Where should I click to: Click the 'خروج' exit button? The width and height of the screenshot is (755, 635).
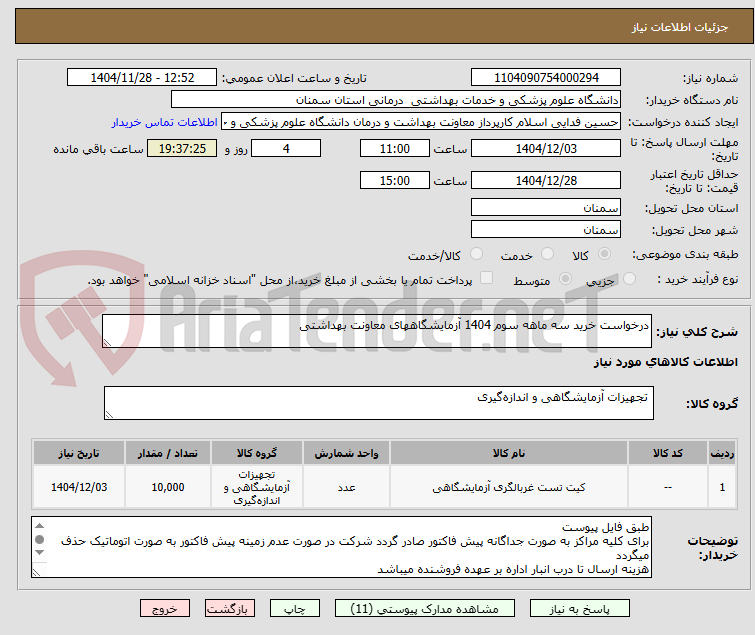[x=165, y=609]
